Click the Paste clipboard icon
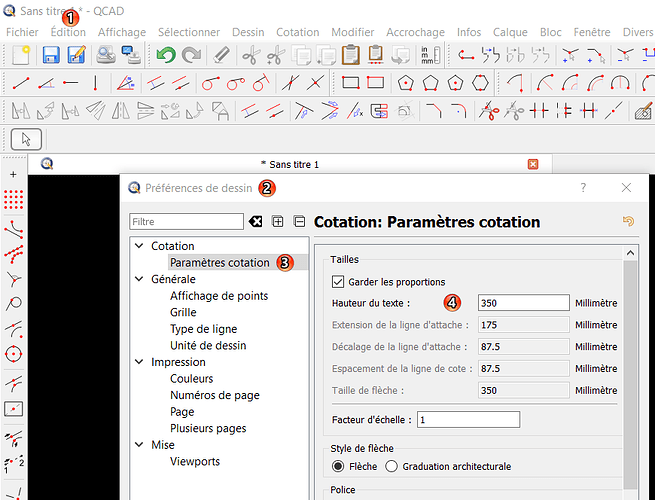Screen dimensions: 655x500 (x=350, y=55)
